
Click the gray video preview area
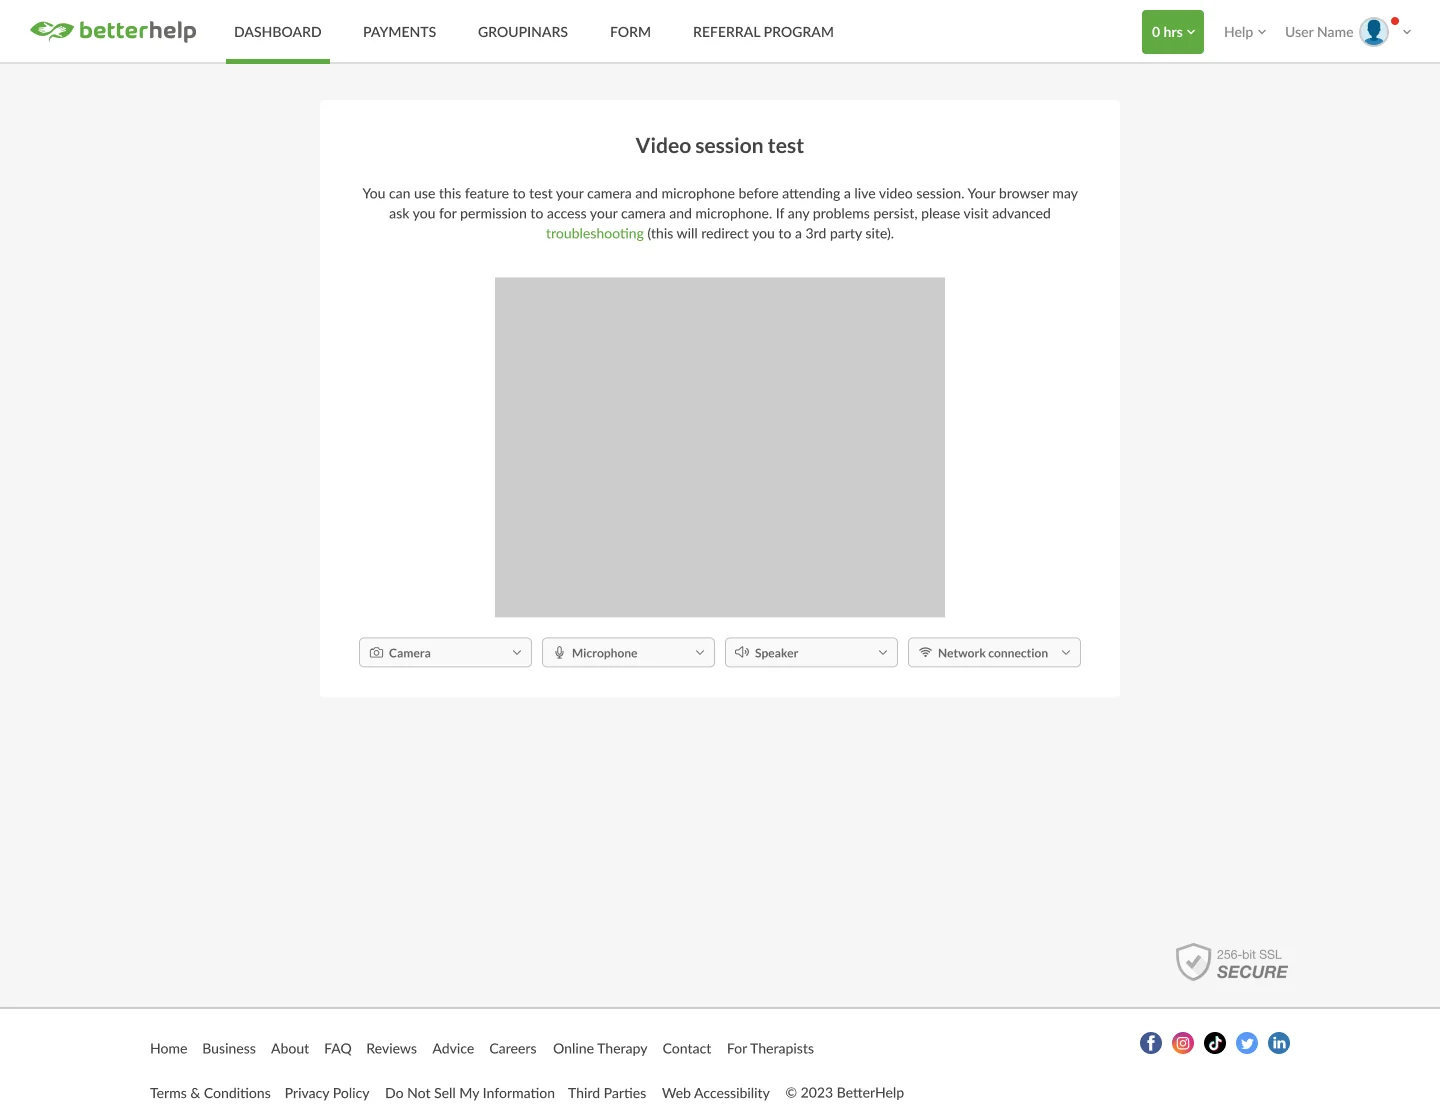point(720,447)
